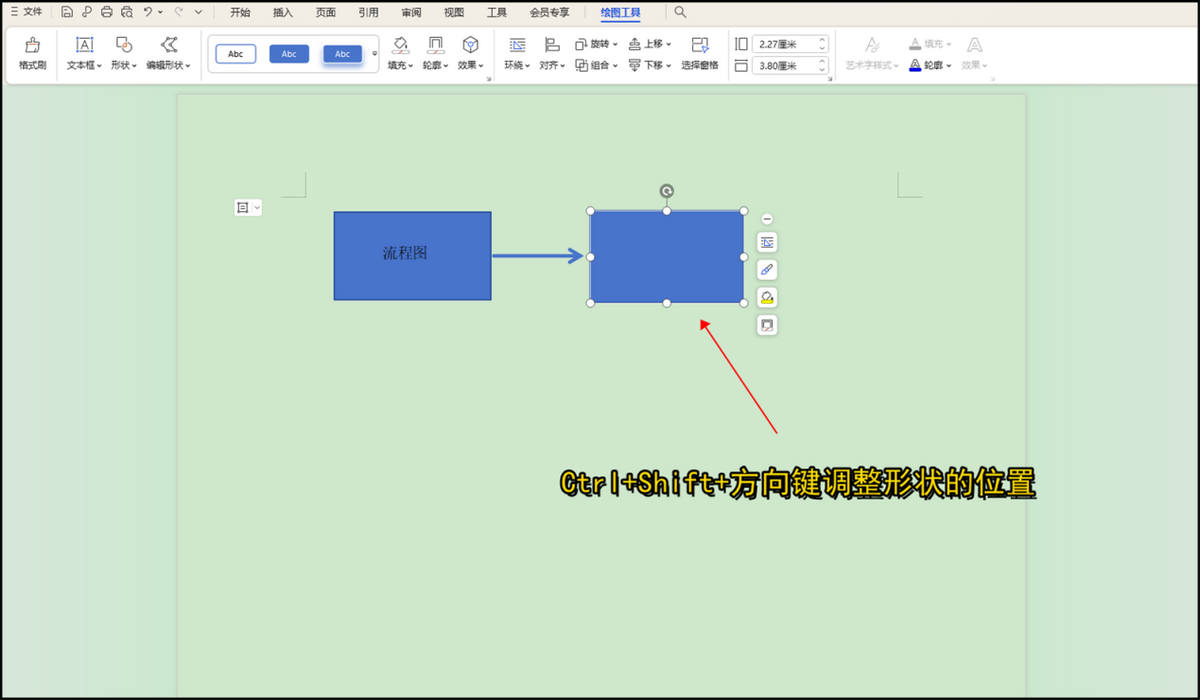Click the page layout icon at left margin
This screenshot has width=1200, height=700.
(242, 207)
